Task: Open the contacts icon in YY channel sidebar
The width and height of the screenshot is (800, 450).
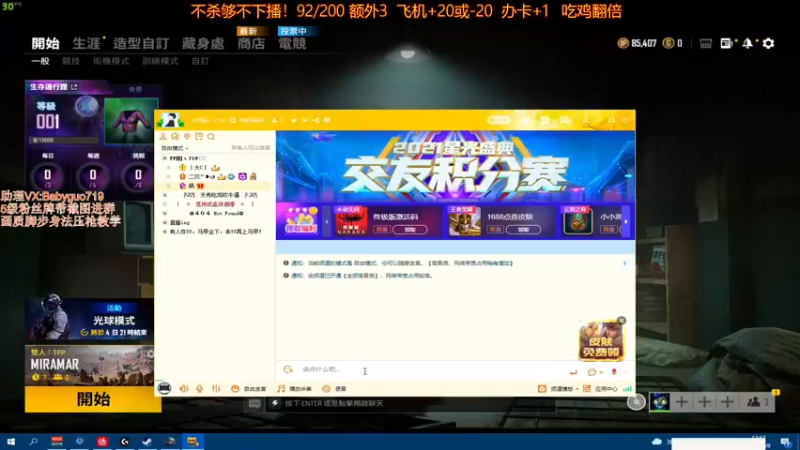Action: tap(163, 137)
